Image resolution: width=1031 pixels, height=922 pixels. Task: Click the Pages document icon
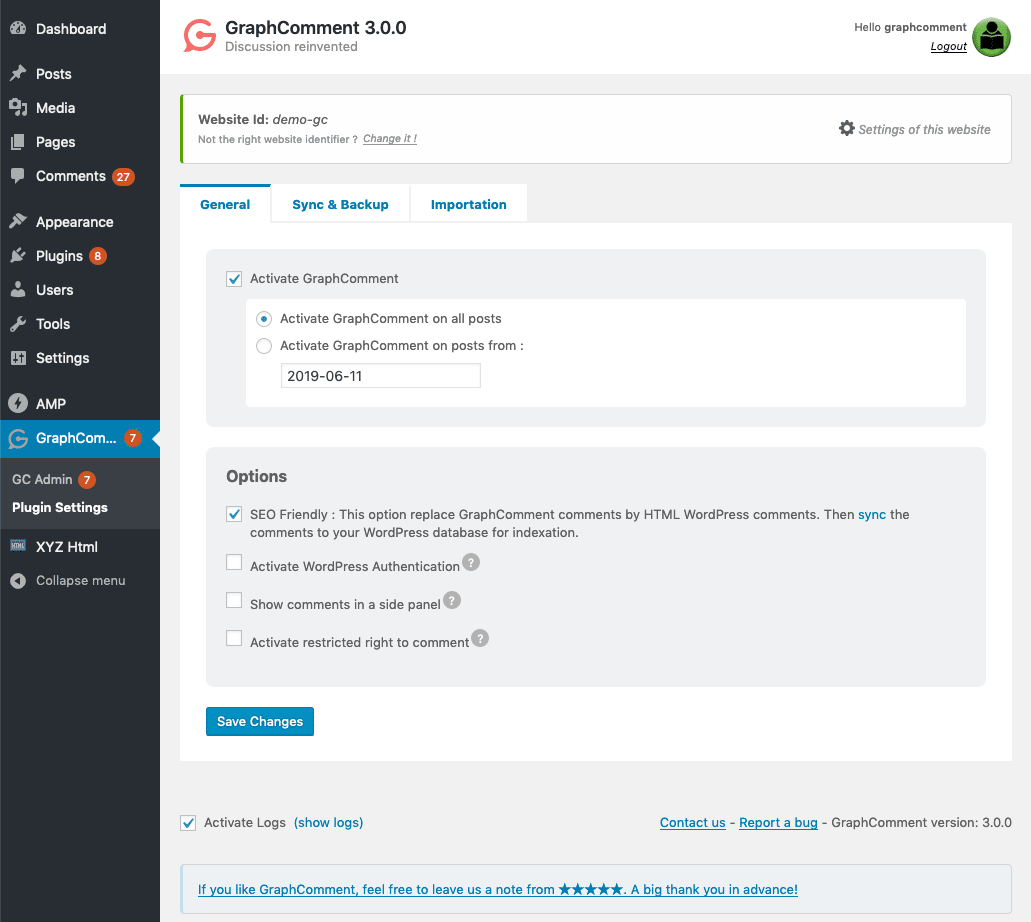click(x=18, y=141)
